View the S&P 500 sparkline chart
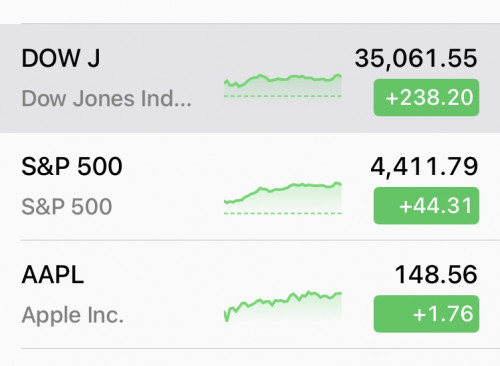This screenshot has height=366, width=500. point(283,198)
